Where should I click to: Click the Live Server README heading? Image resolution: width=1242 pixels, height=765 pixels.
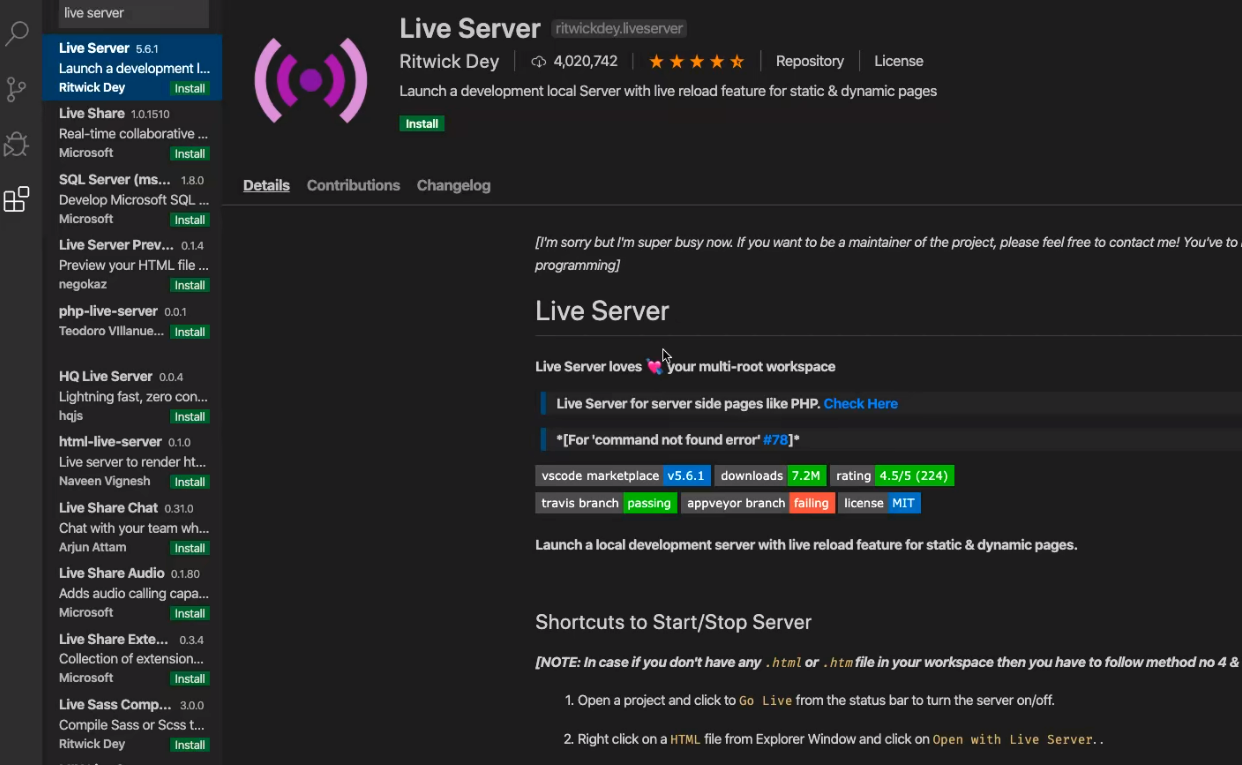(x=602, y=311)
